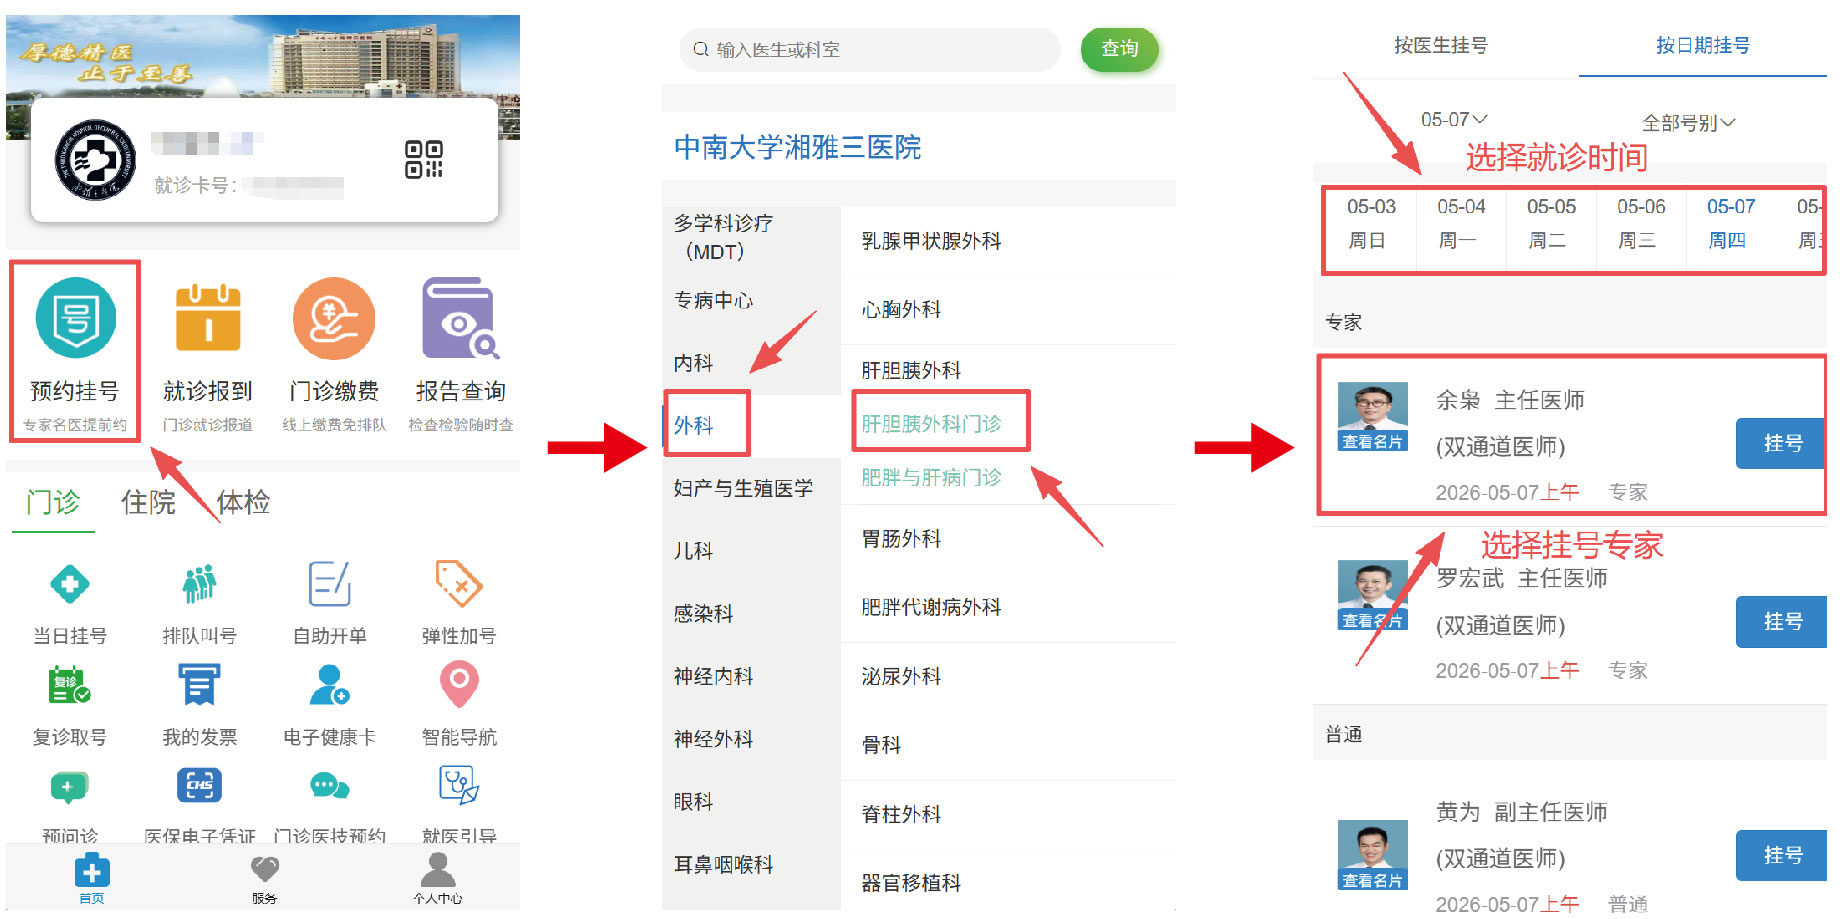Image resolution: width=1840 pixels, height=919 pixels.
Task: Select 多学科诊疗 (MDT) category
Action: point(751,238)
